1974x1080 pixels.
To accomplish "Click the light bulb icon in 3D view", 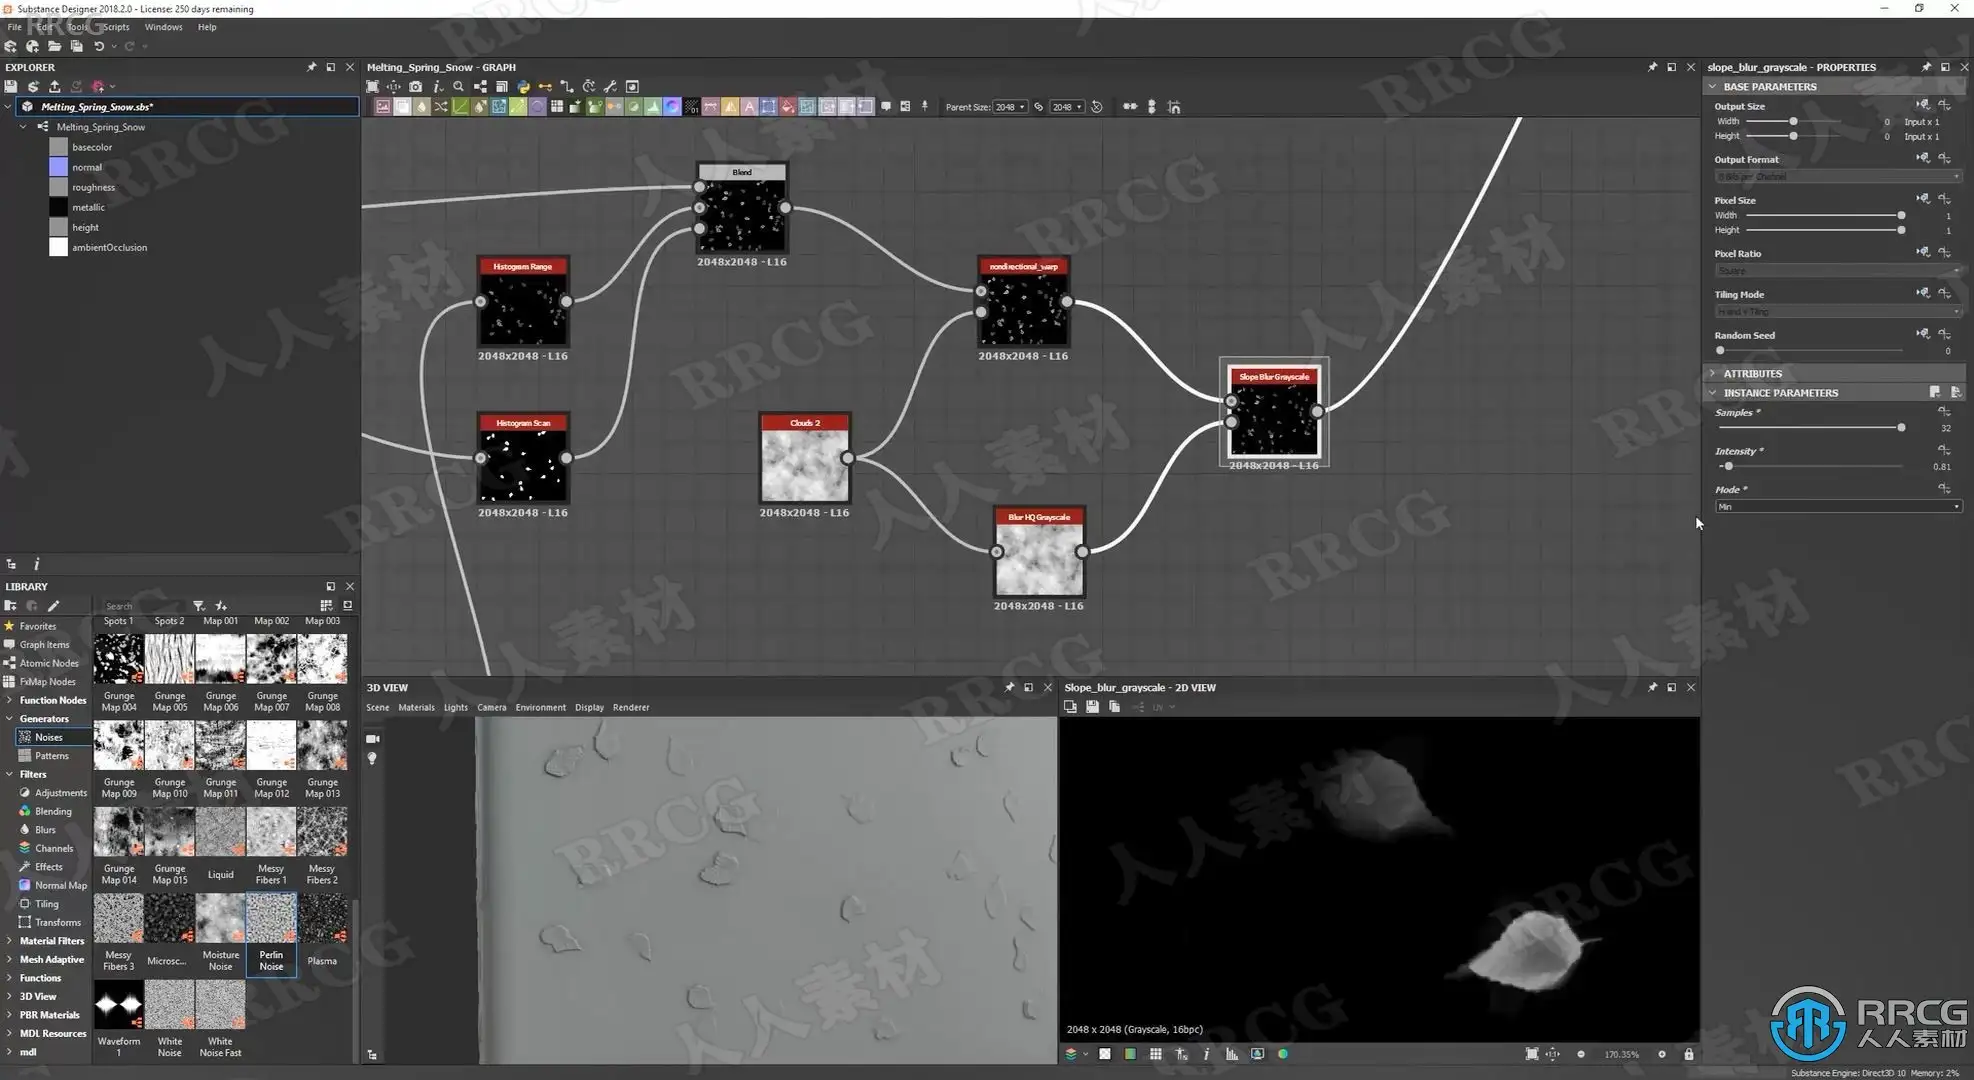I will pos(372,759).
